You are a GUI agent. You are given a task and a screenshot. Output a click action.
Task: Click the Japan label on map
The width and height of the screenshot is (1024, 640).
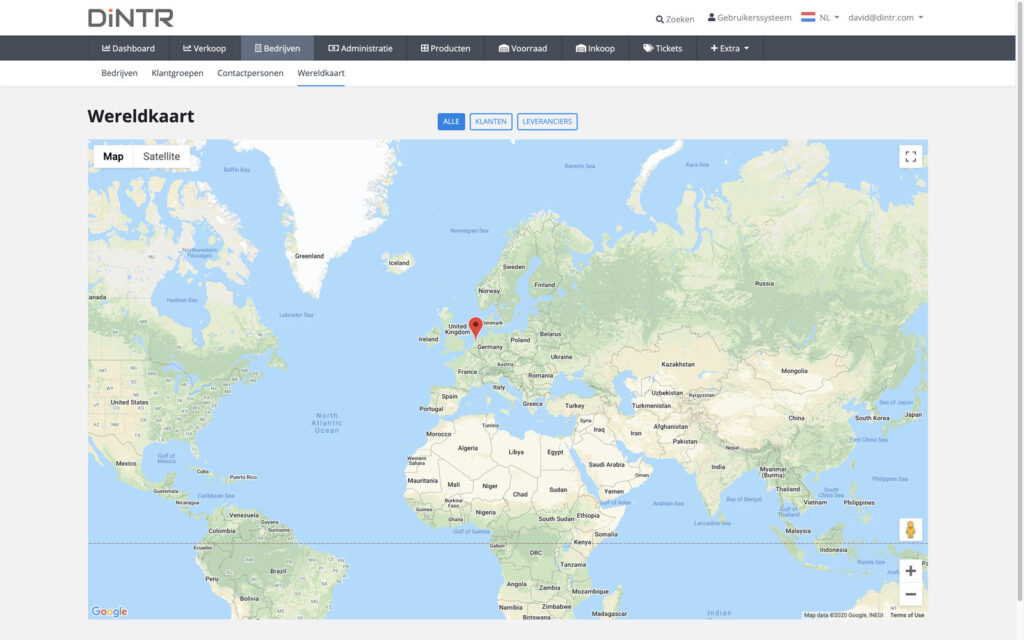point(914,415)
